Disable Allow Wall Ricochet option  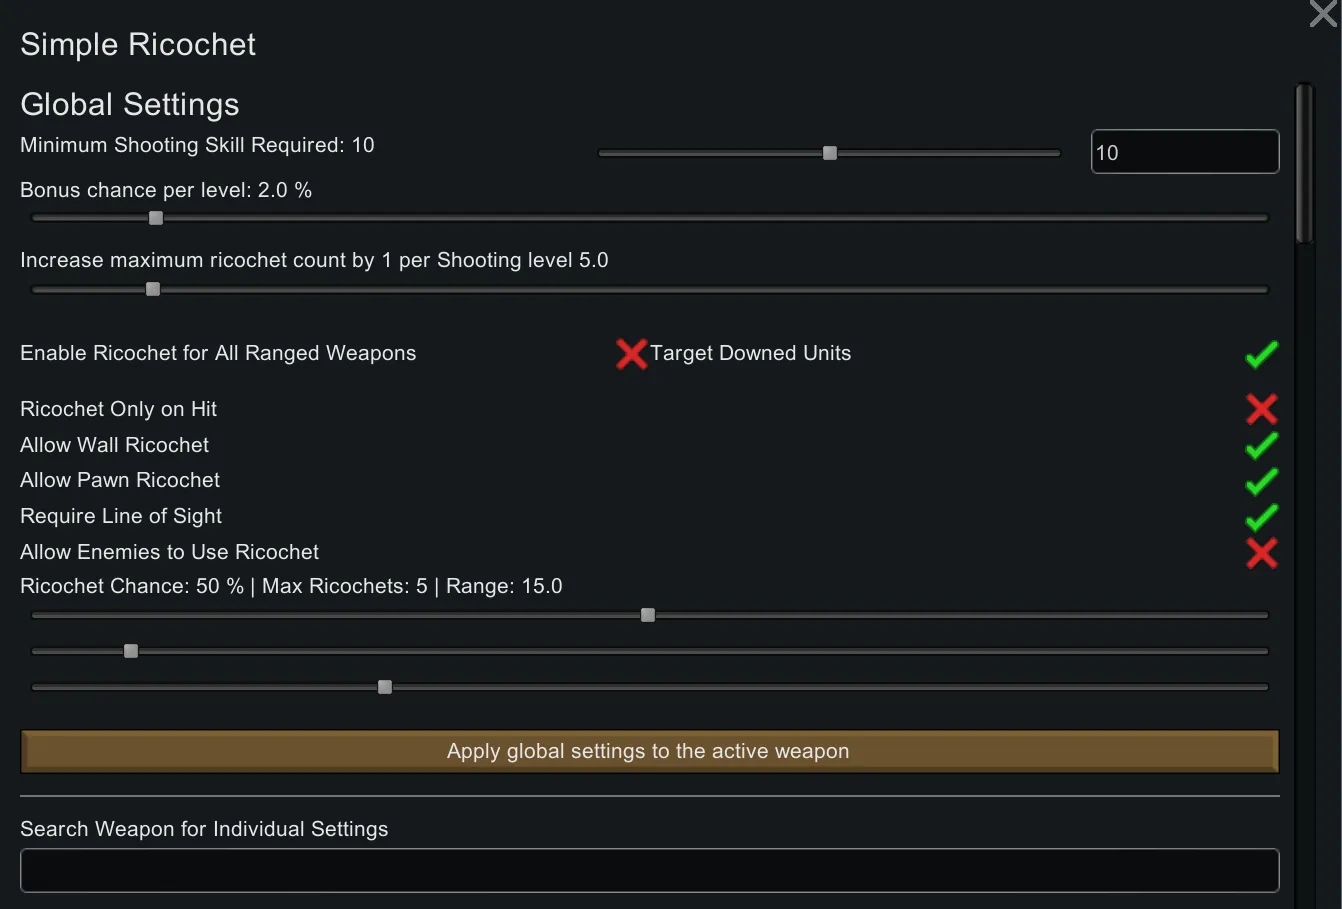[1261, 445]
